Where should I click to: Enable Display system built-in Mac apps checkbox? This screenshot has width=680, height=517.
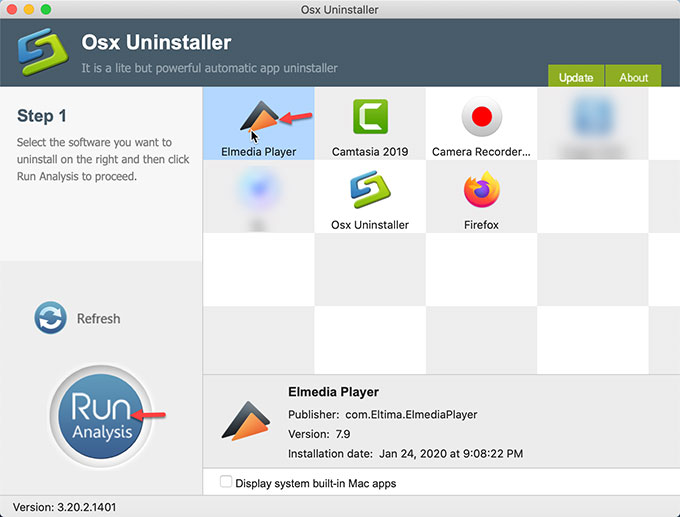(x=226, y=482)
